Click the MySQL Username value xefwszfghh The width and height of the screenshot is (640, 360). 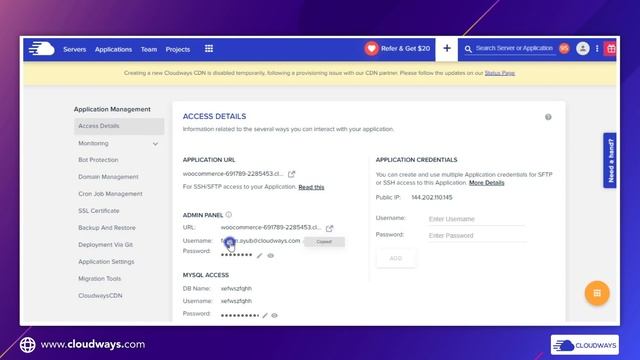pyautogui.click(x=236, y=301)
